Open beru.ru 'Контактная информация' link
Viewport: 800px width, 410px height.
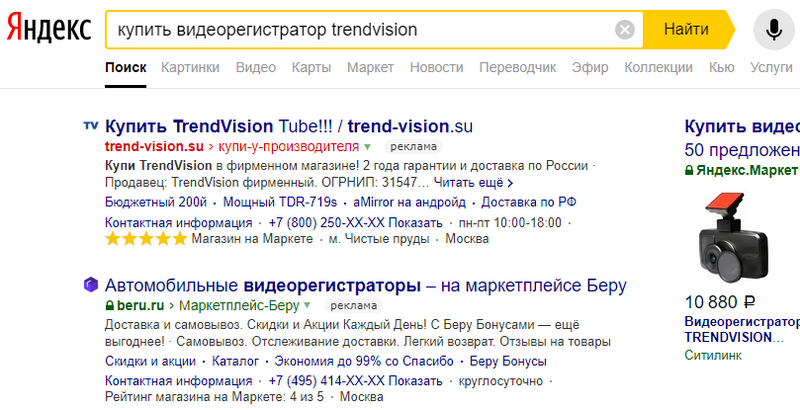pos(179,381)
